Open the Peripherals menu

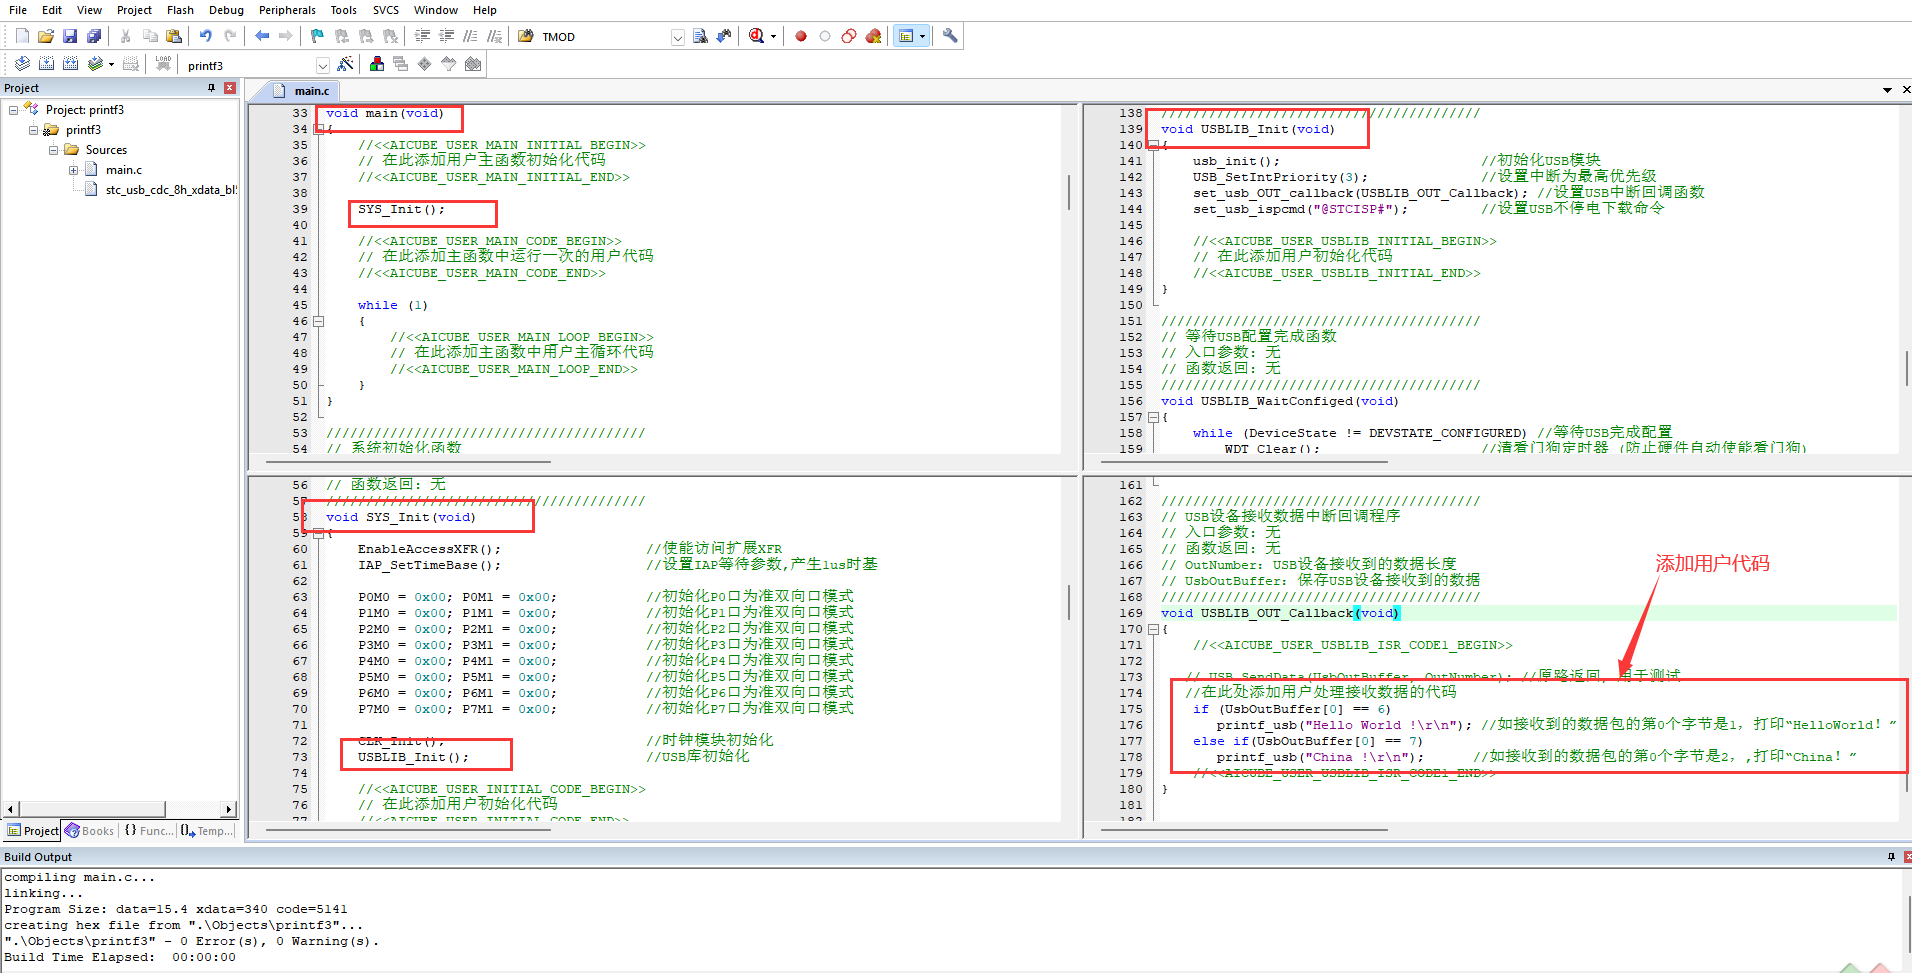pos(287,10)
